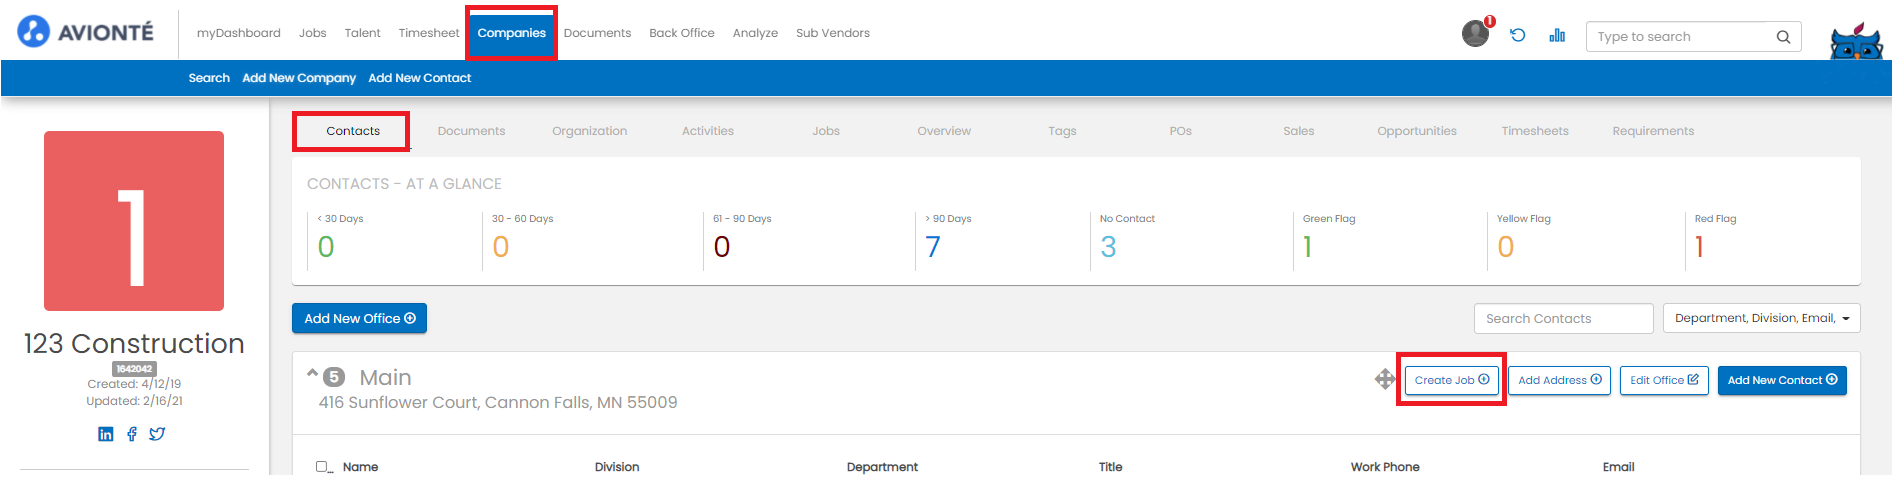This screenshot has width=1892, height=495.
Task: Click Add New Contact in blue submenu bar
Action: coord(420,78)
